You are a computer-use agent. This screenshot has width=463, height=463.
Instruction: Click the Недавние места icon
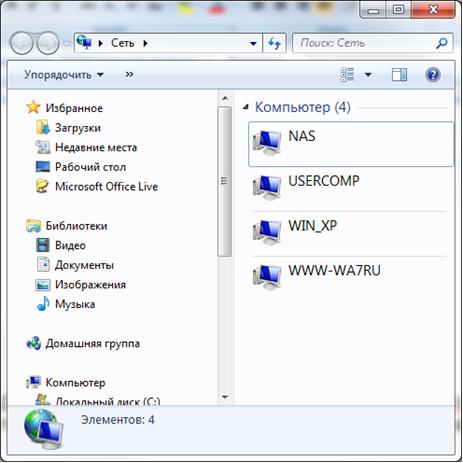(x=43, y=147)
